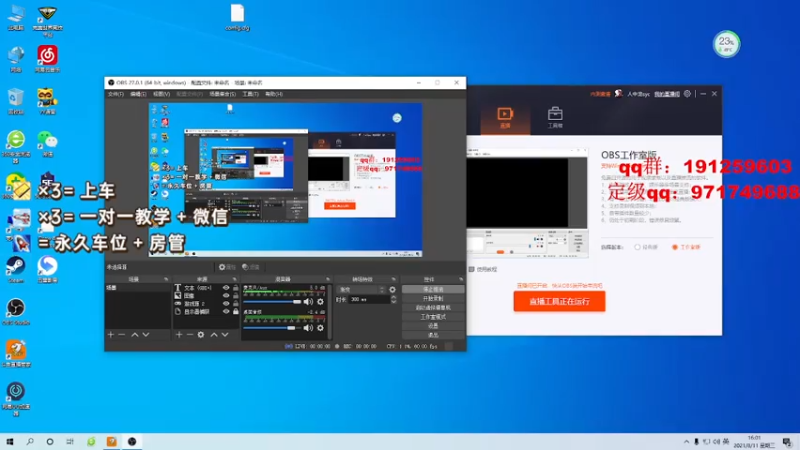This screenshot has width=800, height=450.
Task: Toggle lock on Display Capture source
Action: [235, 311]
